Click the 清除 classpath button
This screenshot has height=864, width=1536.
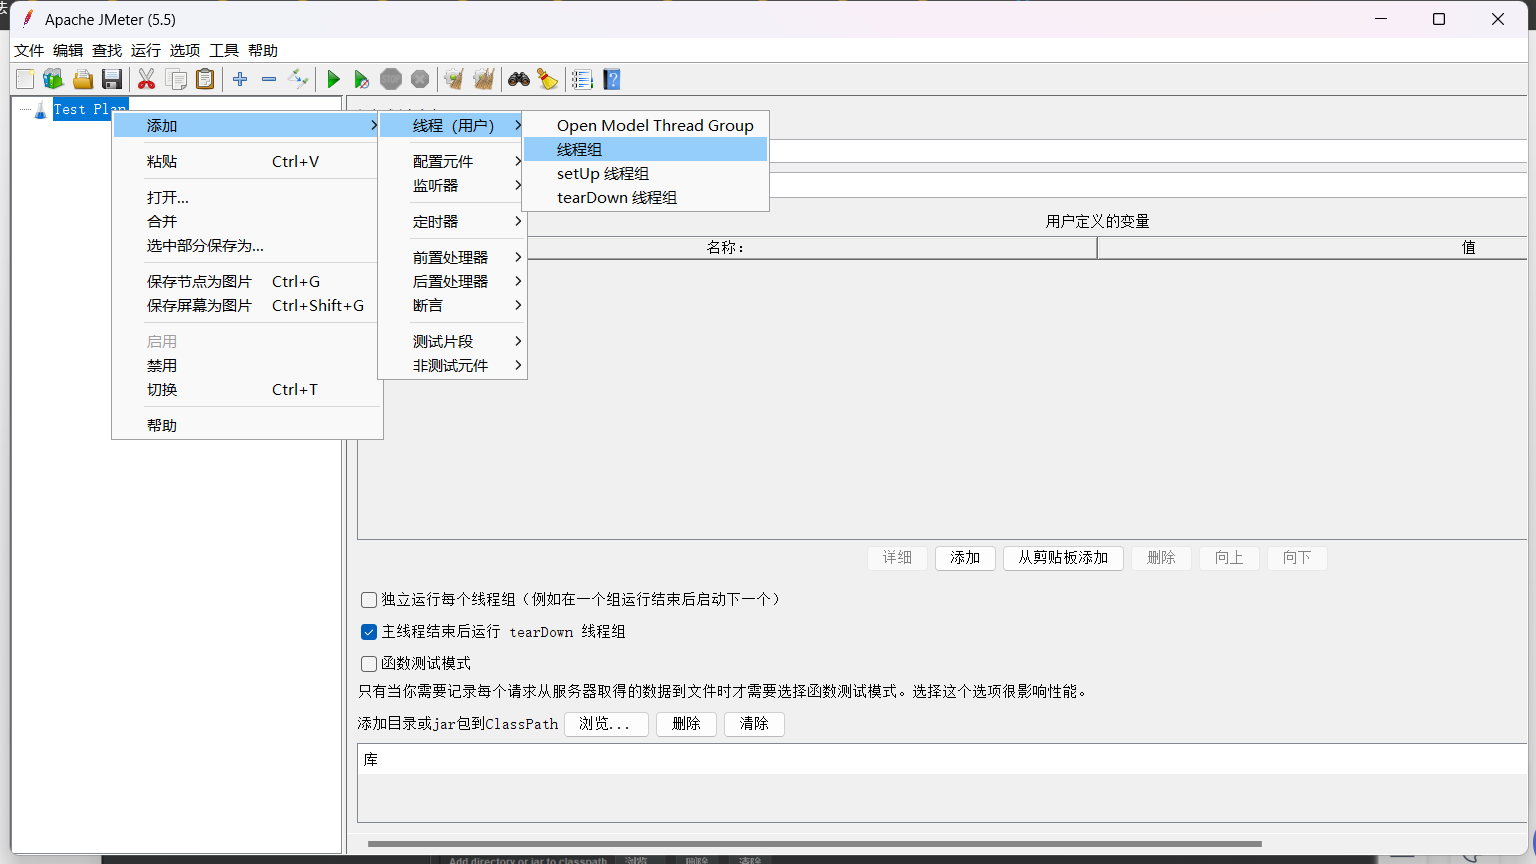click(754, 723)
